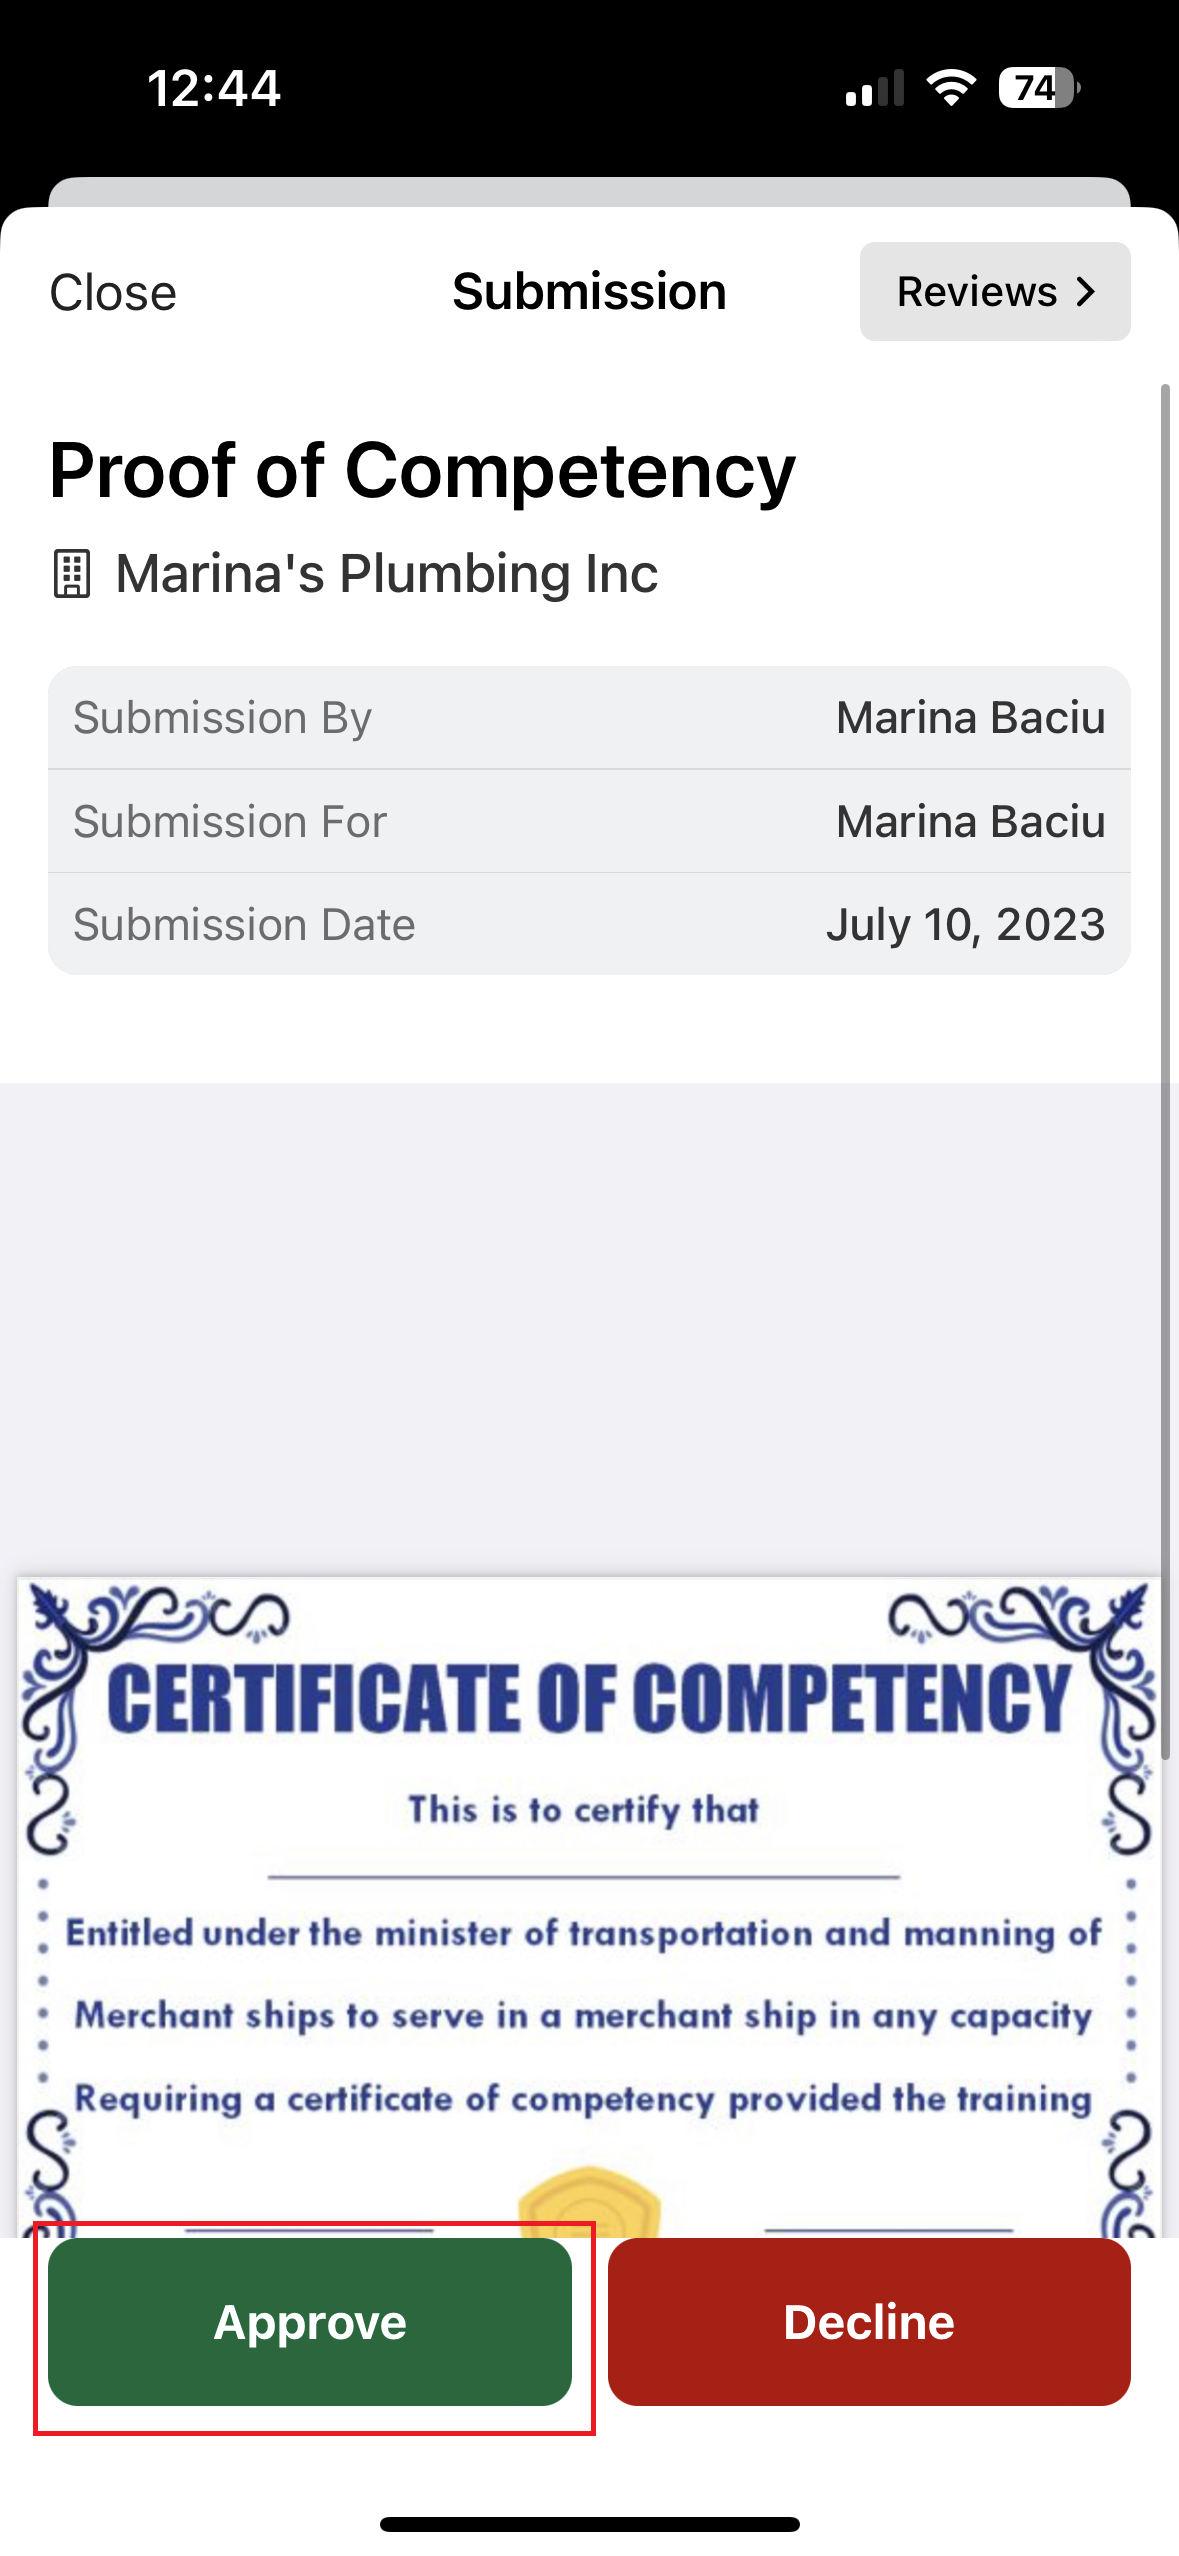
Task: Select the Submission By row
Action: 589,718
